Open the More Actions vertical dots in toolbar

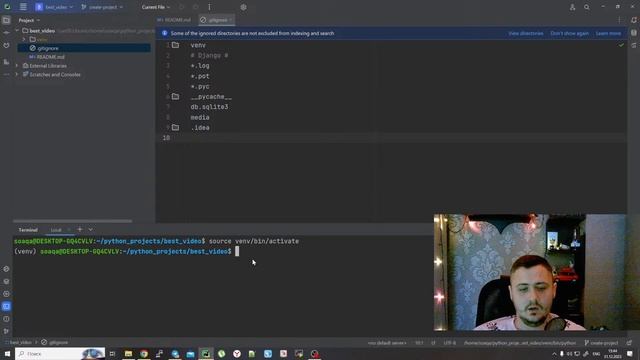coord(209,7)
